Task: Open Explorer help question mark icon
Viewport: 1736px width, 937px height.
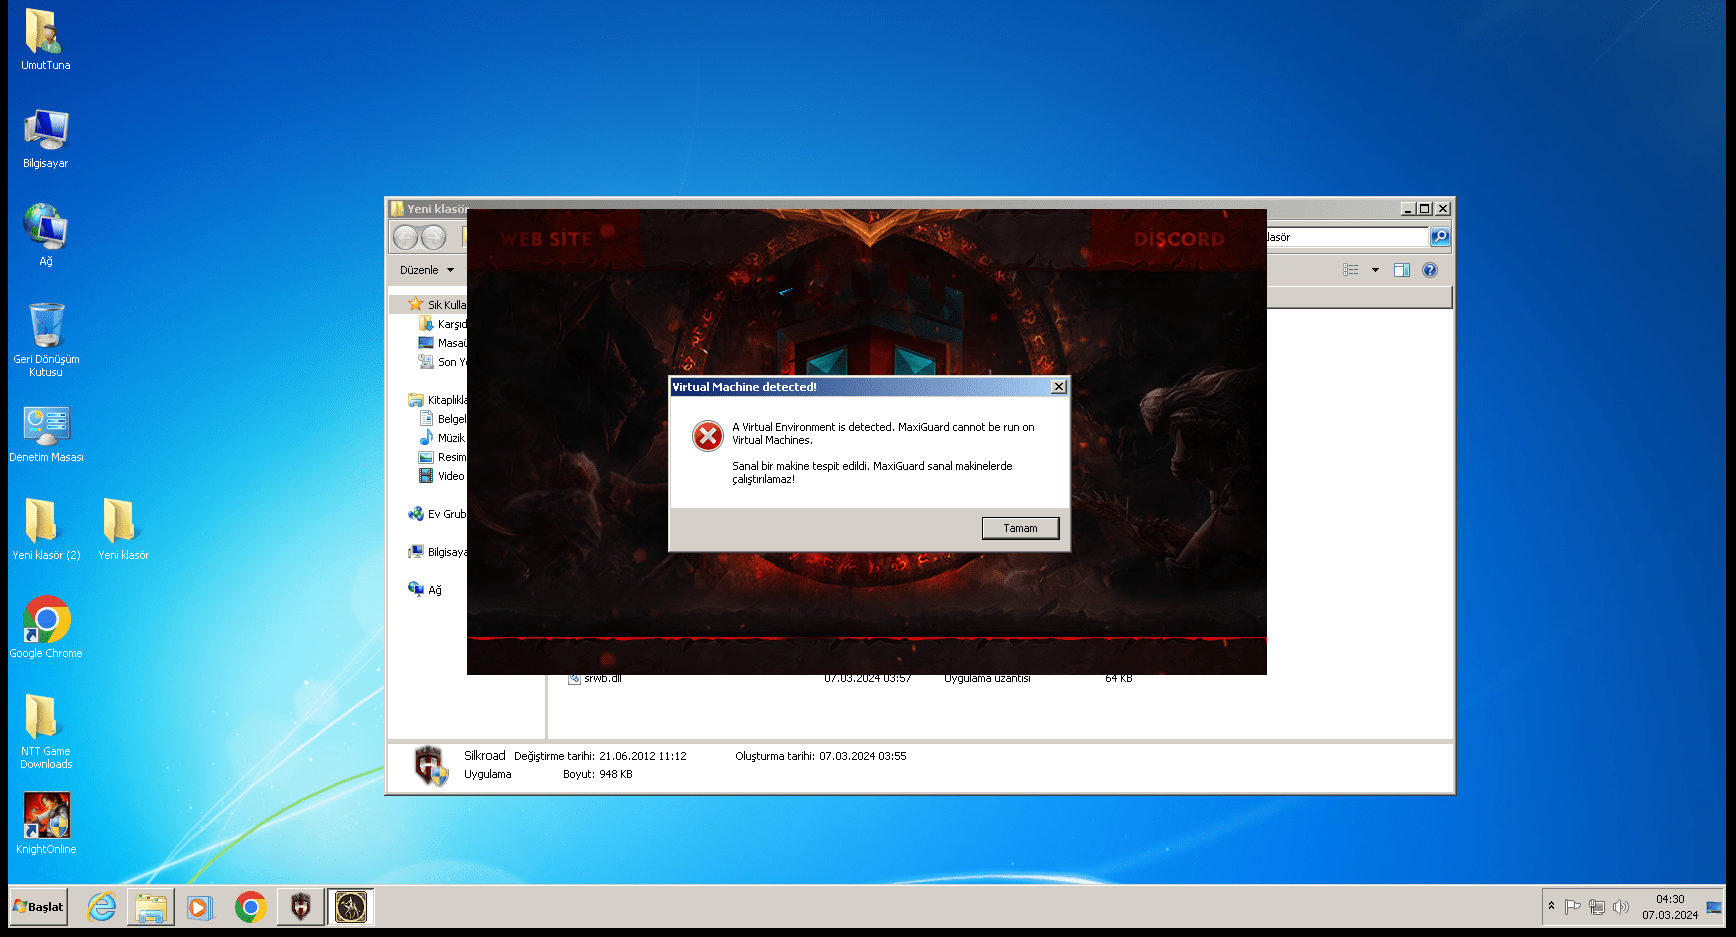Action: [1430, 270]
